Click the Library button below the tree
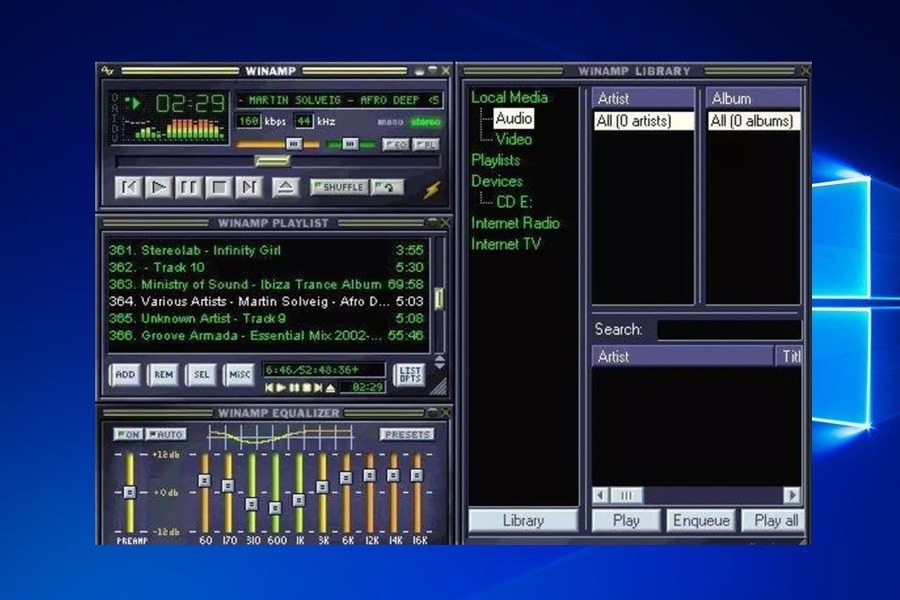Viewport: 900px width, 600px height. (x=523, y=521)
